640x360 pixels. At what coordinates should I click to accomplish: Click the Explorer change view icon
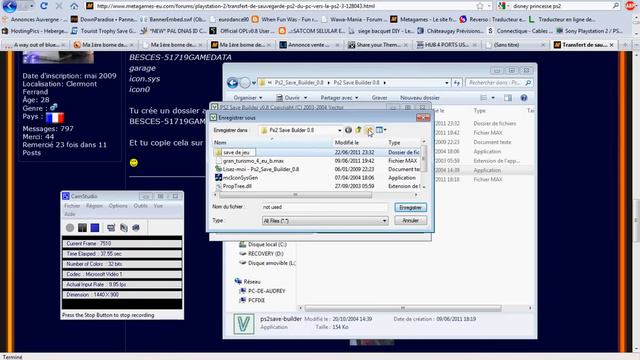pos(484,98)
